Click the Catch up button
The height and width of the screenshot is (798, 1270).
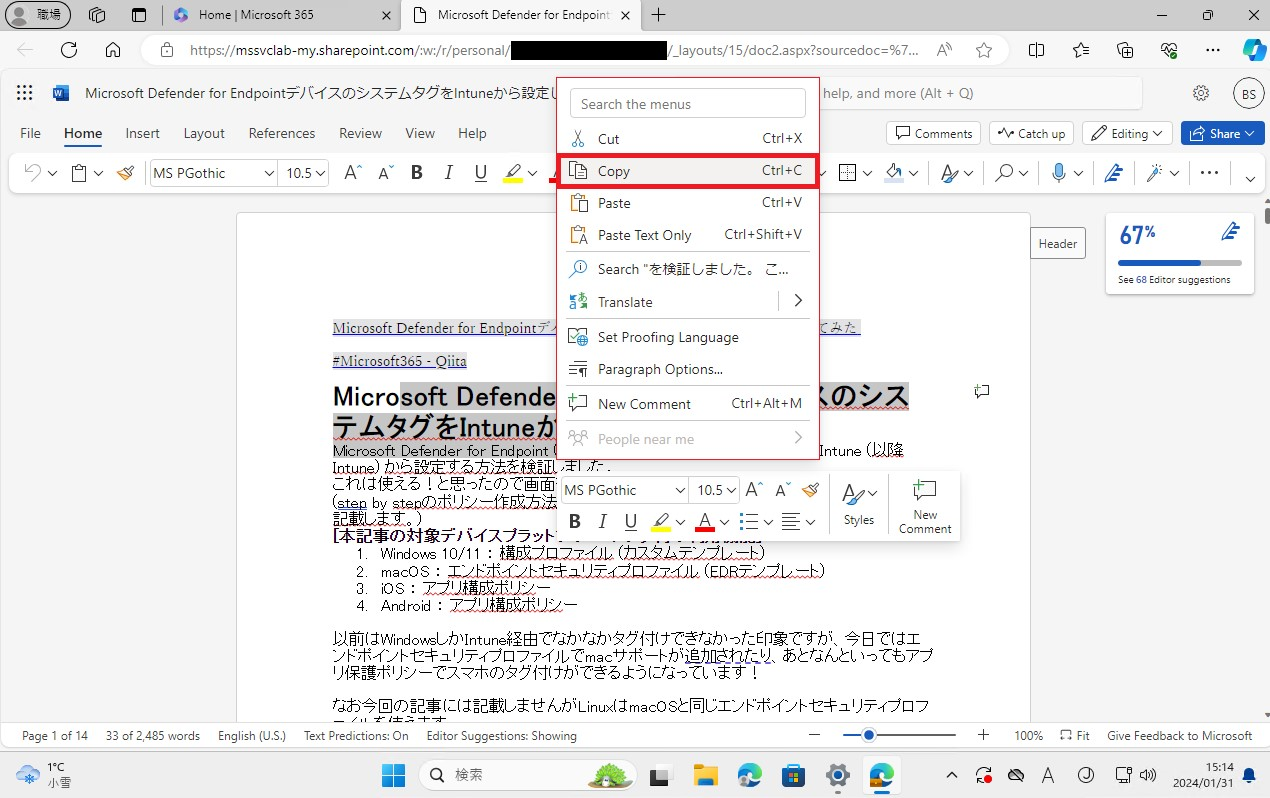coord(1032,133)
